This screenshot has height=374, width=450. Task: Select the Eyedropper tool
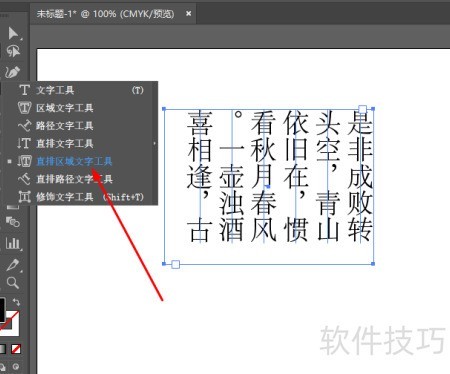tap(13, 265)
